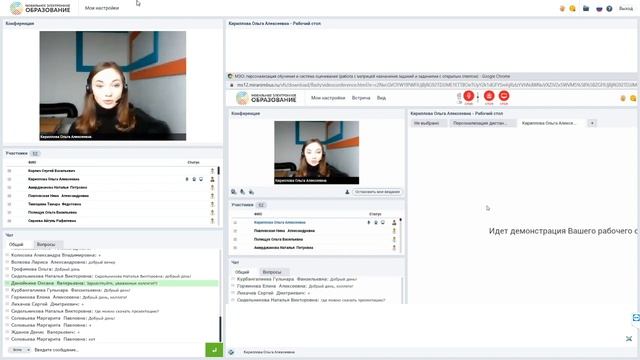Screen dimensions: 640x360
Task: Click first small icon under the shared-desktop video
Action: click(234, 192)
